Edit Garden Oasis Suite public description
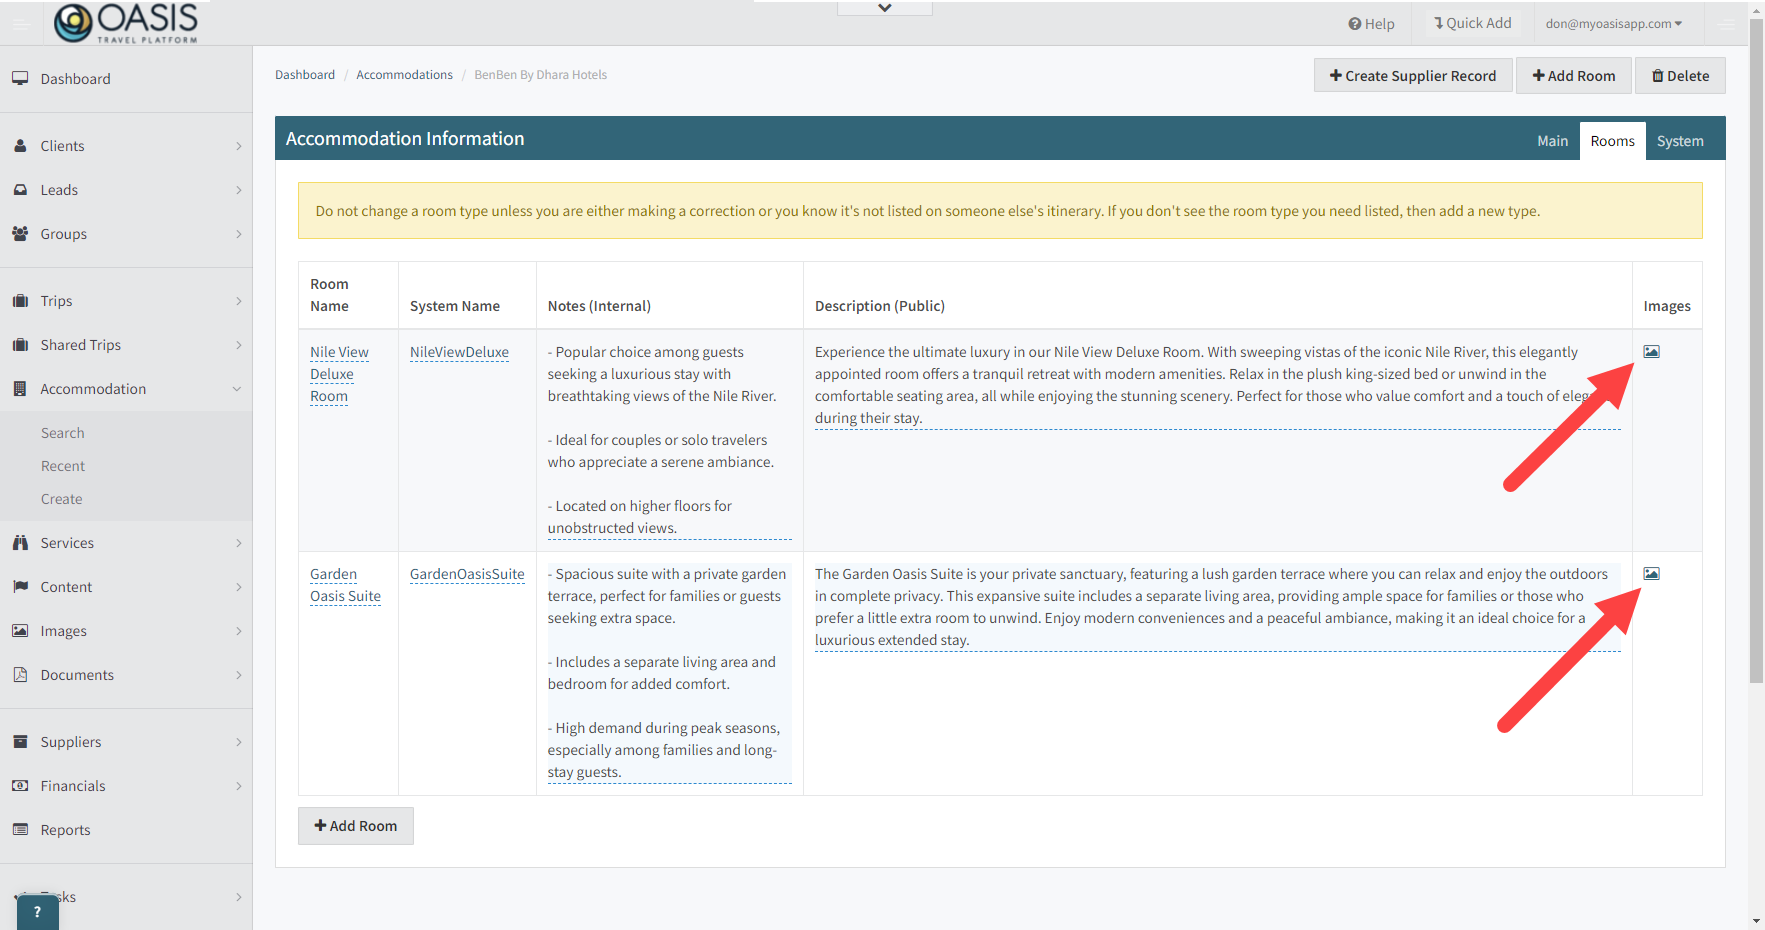 pos(1217,607)
